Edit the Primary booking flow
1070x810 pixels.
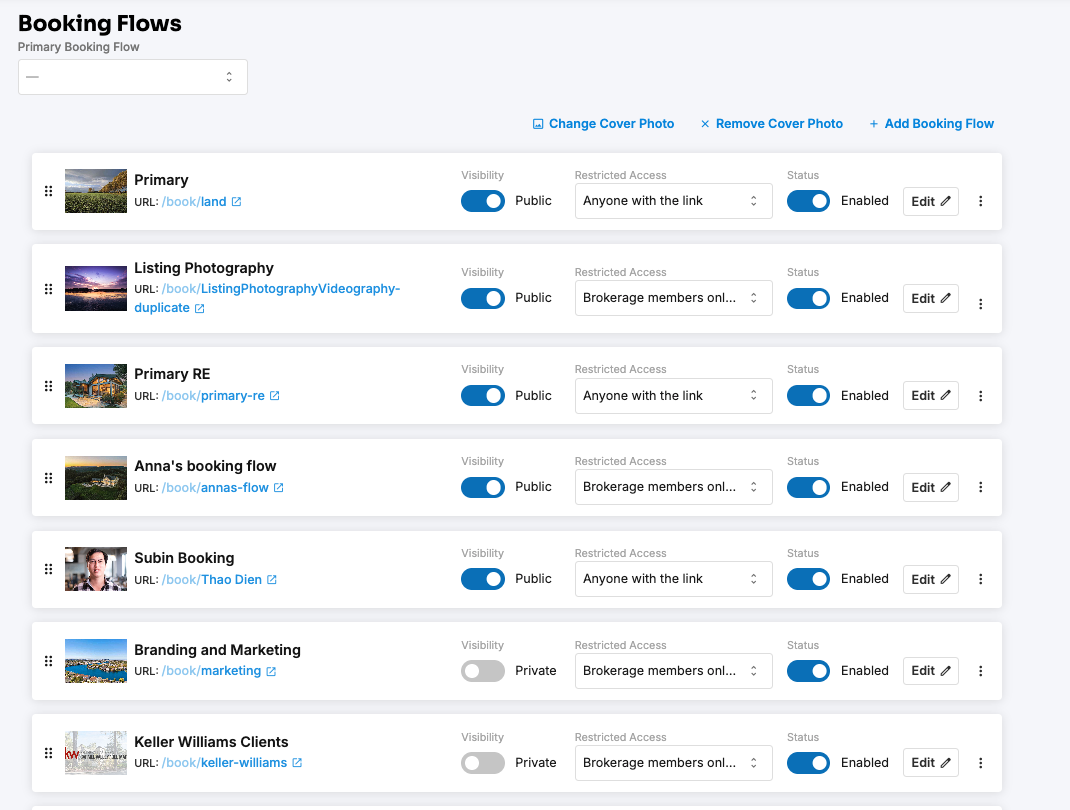click(x=931, y=201)
